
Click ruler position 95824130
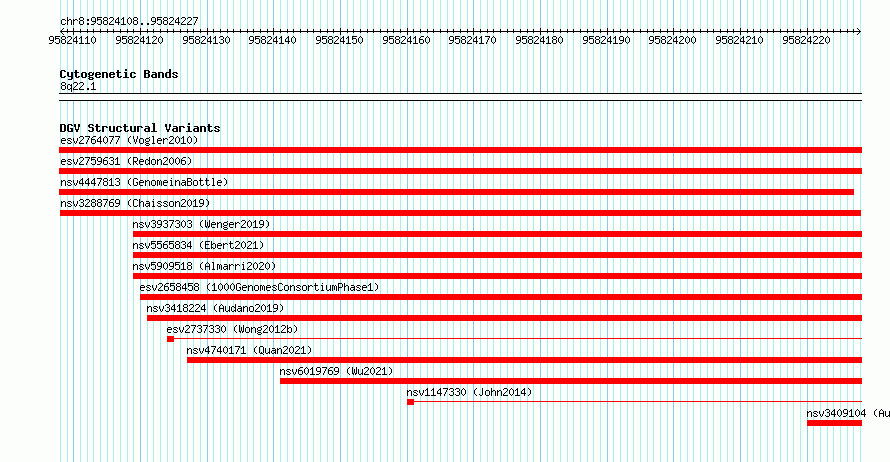click(206, 40)
